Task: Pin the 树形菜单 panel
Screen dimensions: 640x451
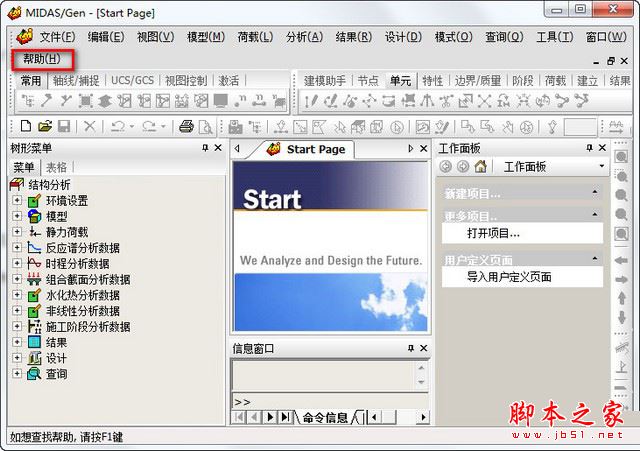Action: click(205, 148)
